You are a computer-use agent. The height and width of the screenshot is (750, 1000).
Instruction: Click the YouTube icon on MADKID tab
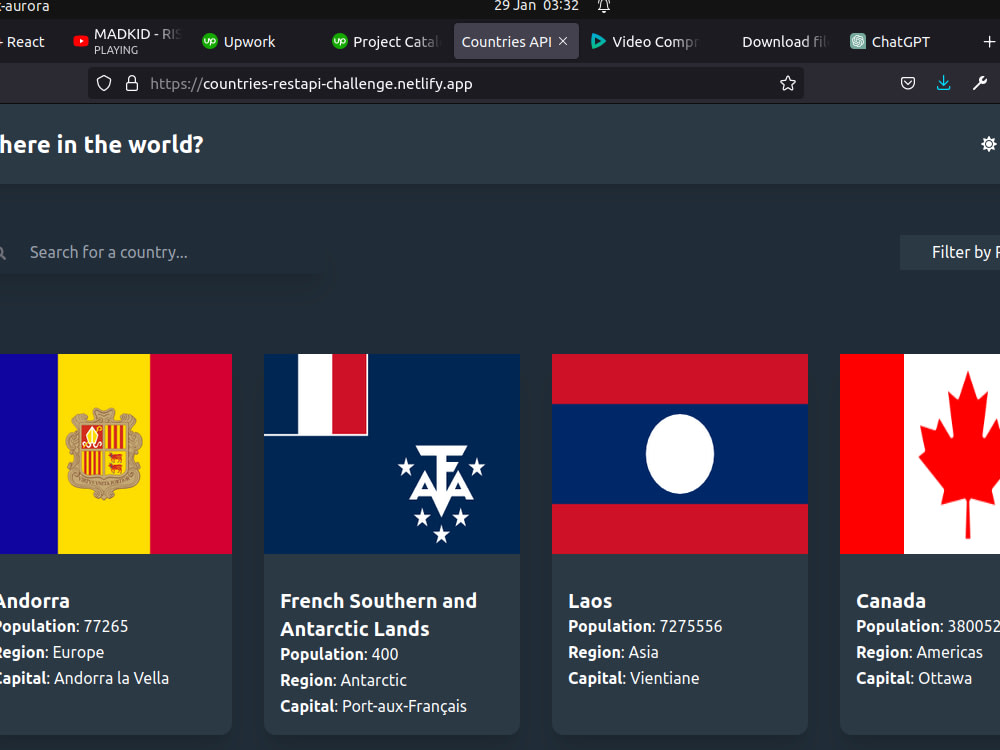pos(80,41)
